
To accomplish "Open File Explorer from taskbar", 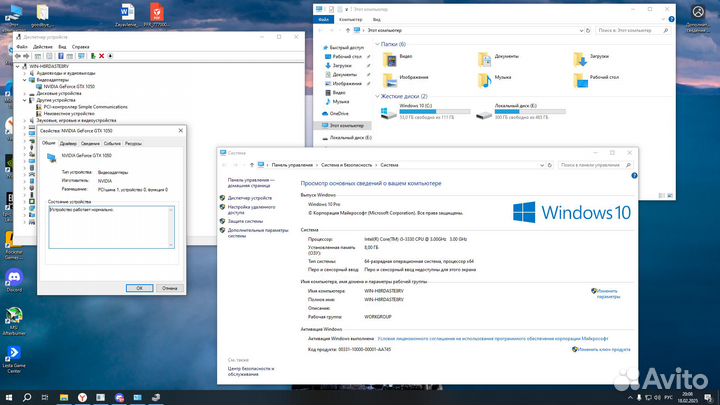I will pos(64,397).
